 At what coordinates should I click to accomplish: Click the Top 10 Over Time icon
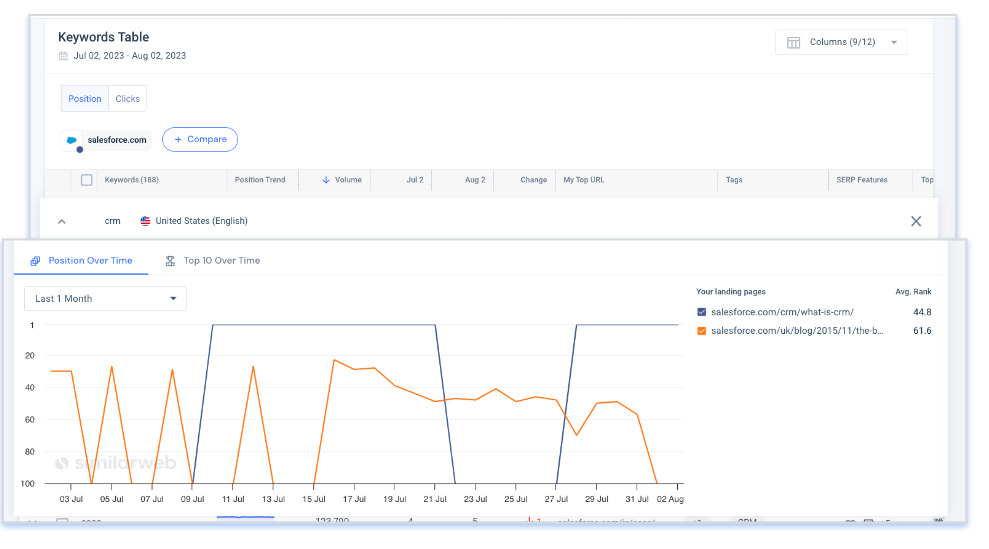pyautogui.click(x=170, y=261)
